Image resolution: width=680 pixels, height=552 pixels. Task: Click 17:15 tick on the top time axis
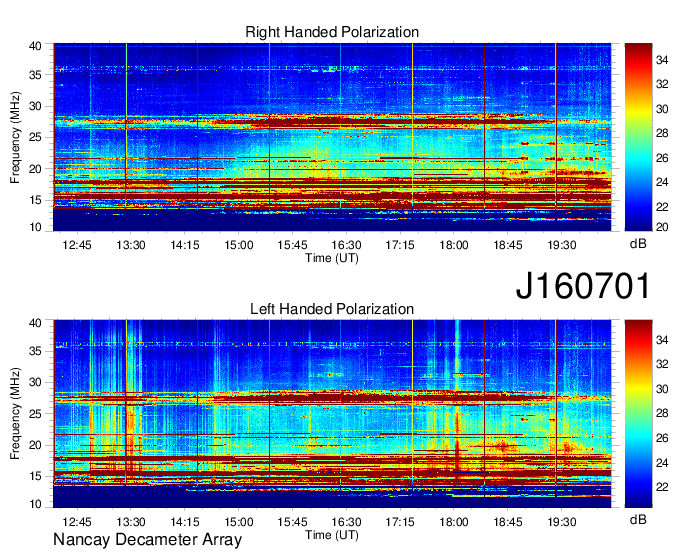point(400,245)
